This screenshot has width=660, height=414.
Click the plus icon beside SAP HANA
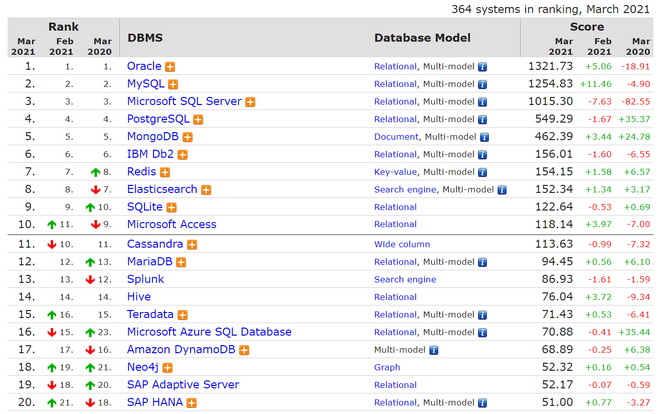pos(192,403)
